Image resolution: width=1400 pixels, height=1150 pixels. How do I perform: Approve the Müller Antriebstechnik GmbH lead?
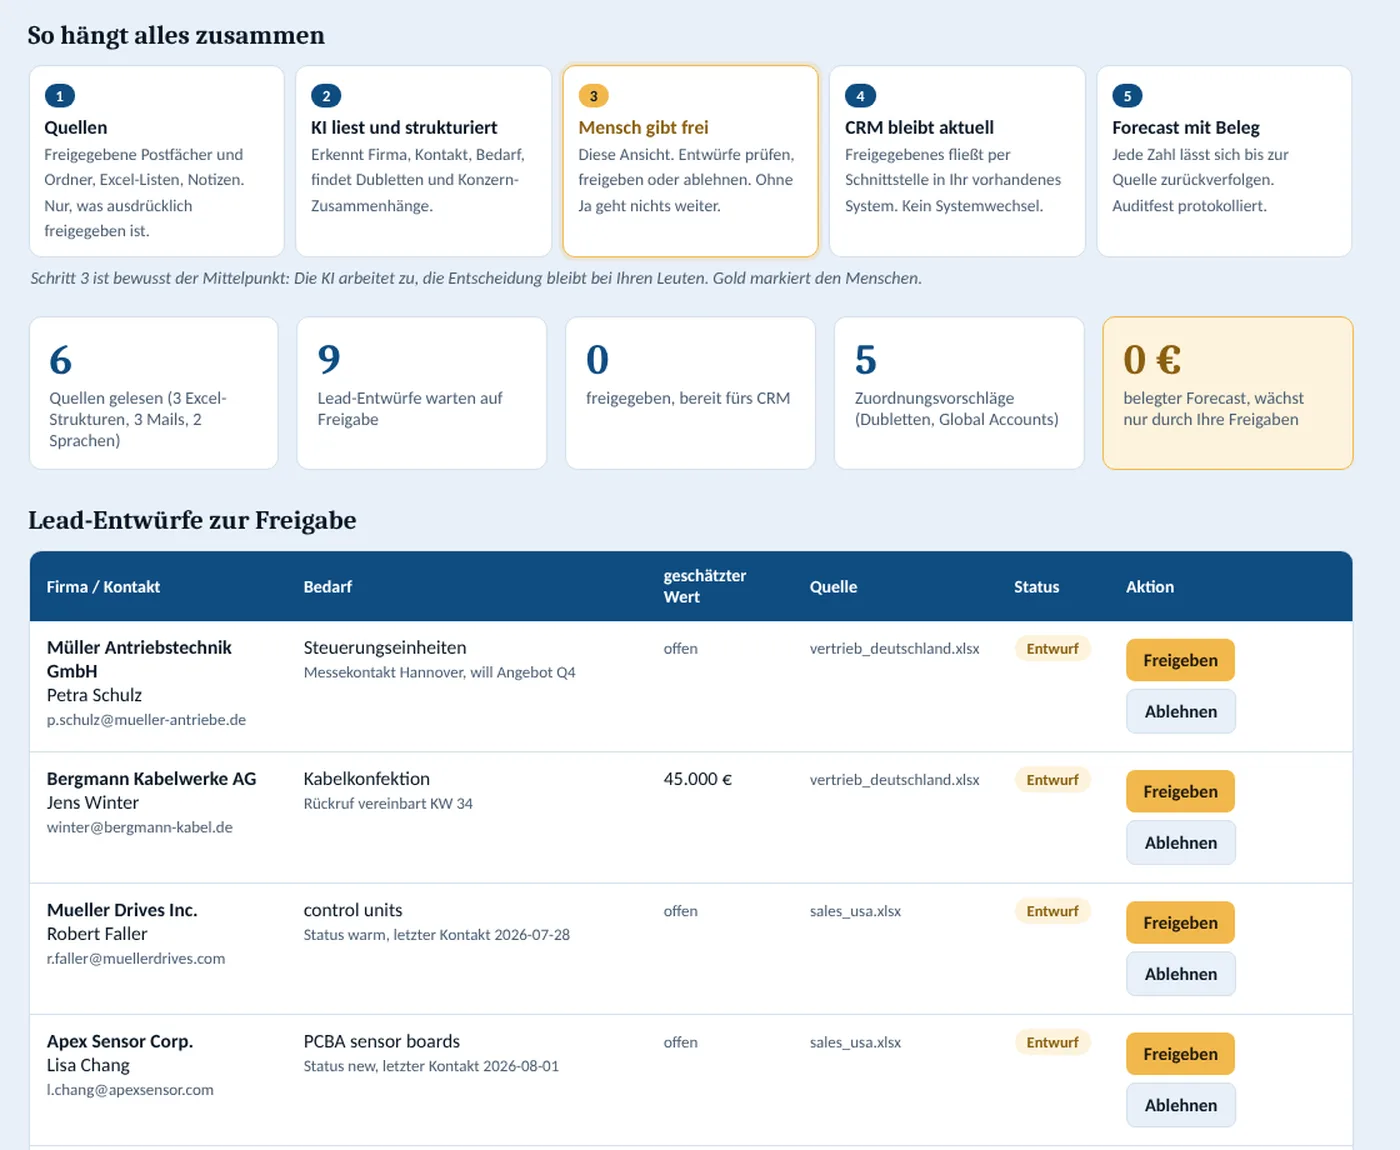(1180, 660)
